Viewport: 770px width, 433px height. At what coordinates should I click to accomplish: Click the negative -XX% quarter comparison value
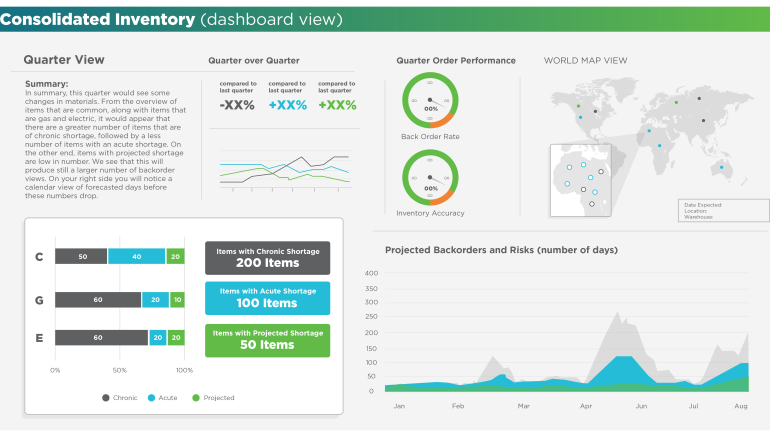(237, 105)
